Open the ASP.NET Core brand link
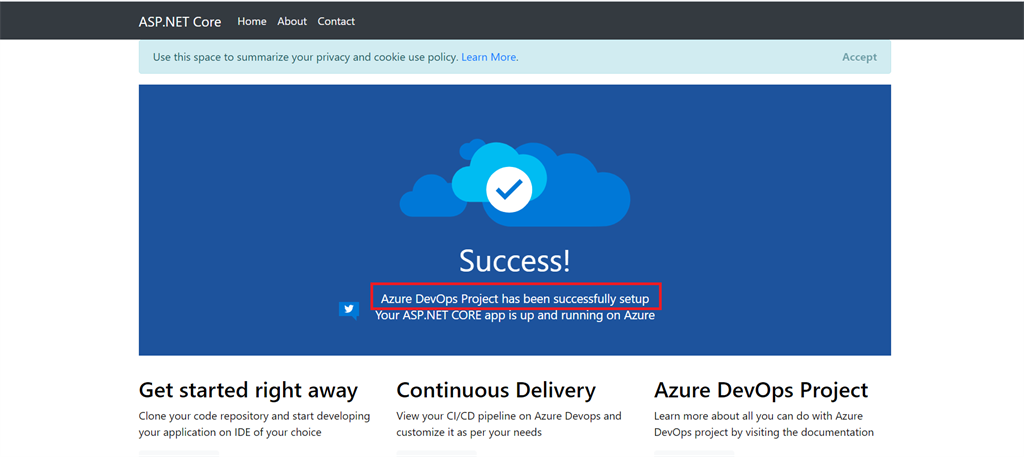This screenshot has height=457, width=1024. (180, 22)
